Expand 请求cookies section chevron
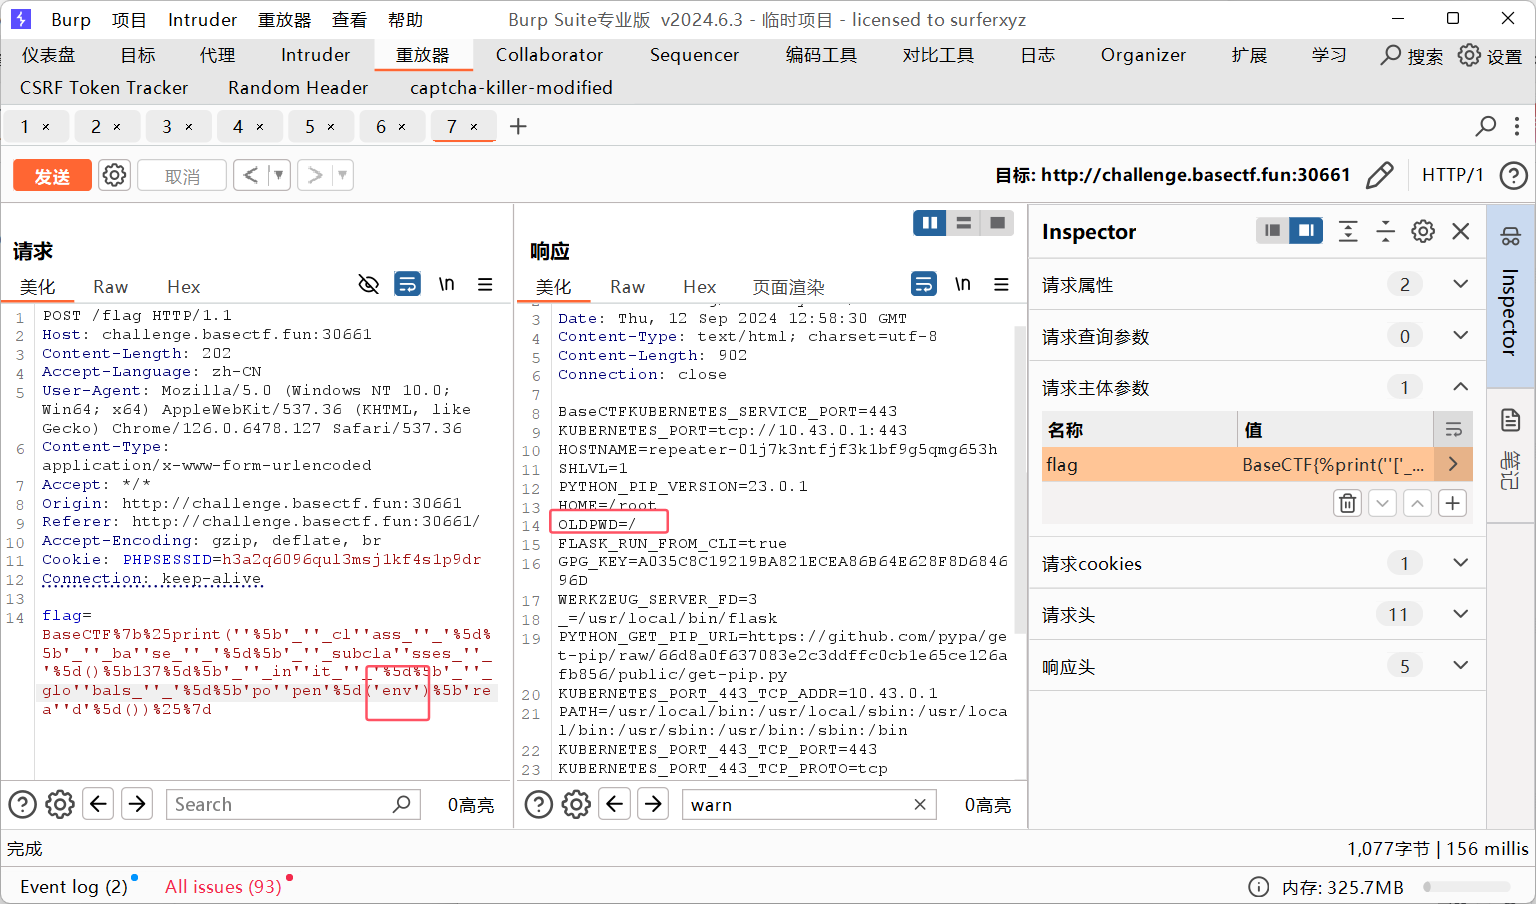Viewport: 1536px width, 904px height. tap(1460, 563)
